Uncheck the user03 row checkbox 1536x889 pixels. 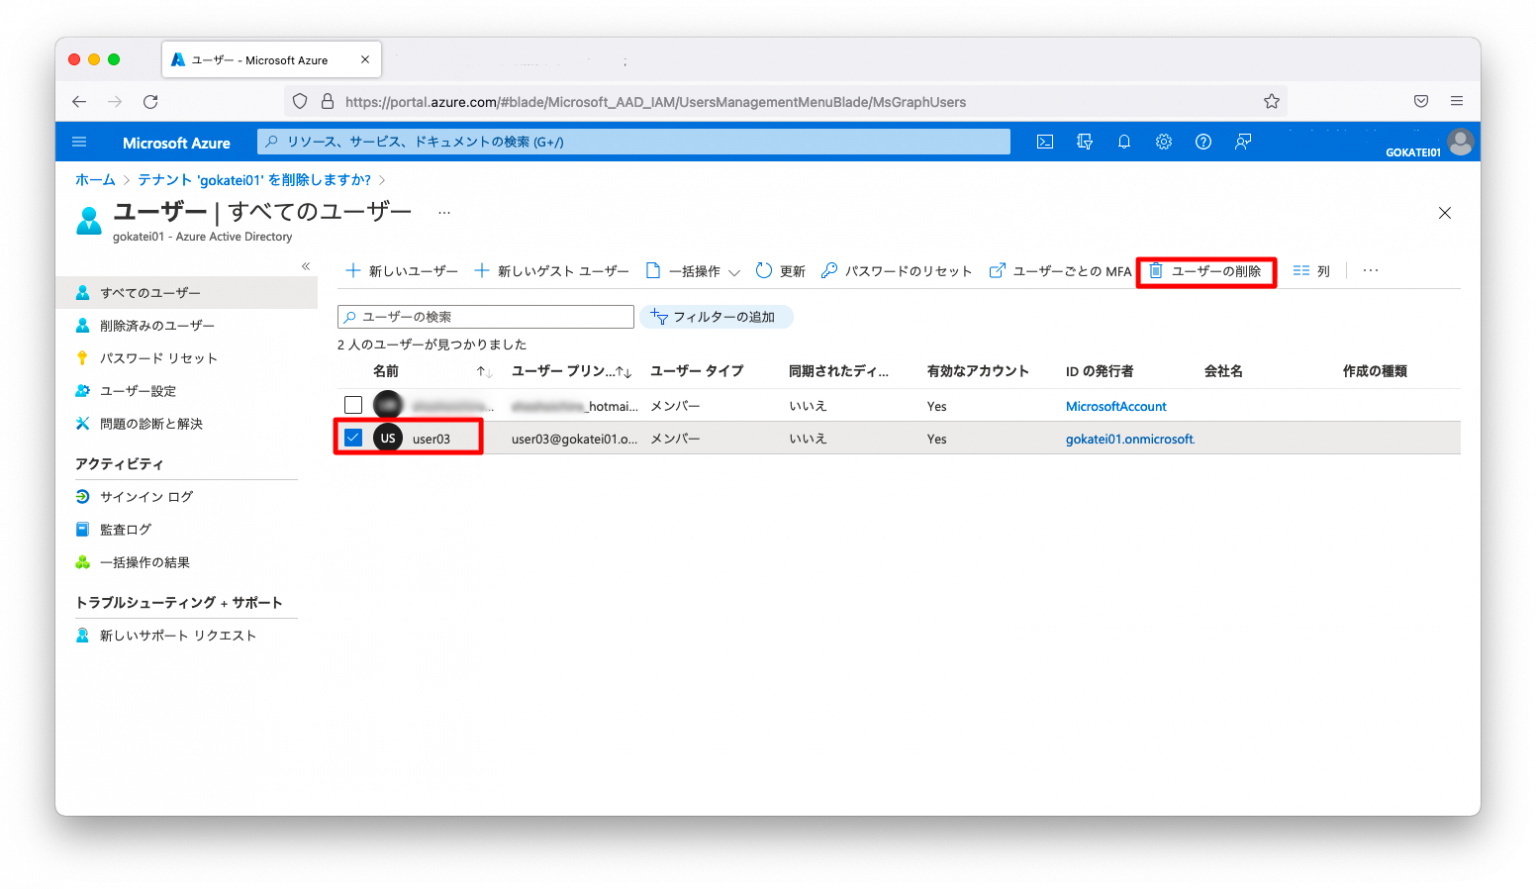tap(353, 437)
